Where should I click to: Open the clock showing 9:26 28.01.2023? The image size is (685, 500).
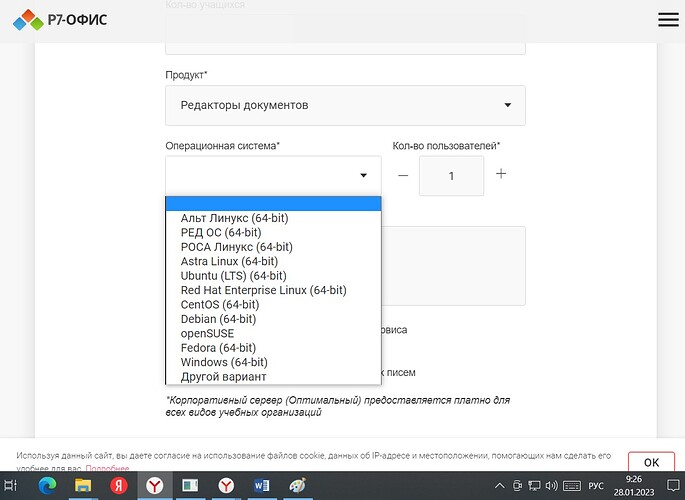[634, 486]
